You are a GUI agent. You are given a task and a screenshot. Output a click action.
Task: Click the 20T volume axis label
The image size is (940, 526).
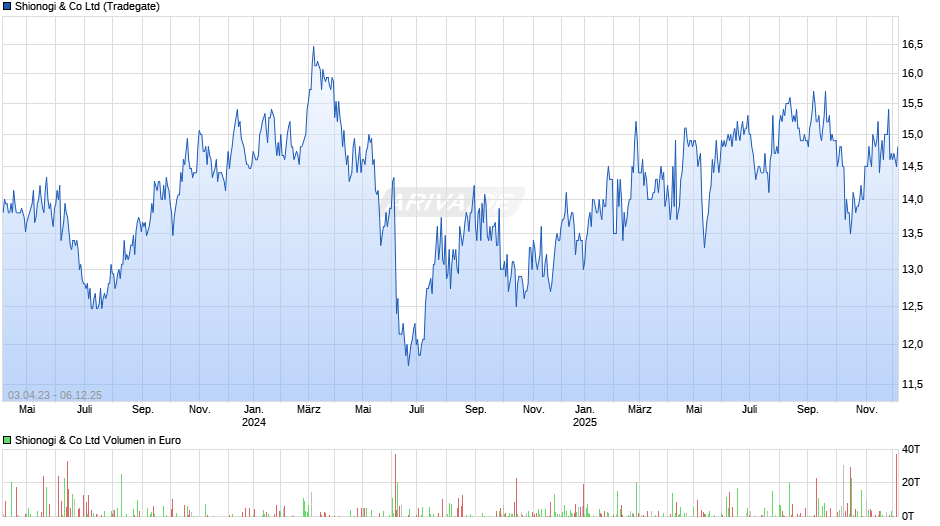point(911,482)
